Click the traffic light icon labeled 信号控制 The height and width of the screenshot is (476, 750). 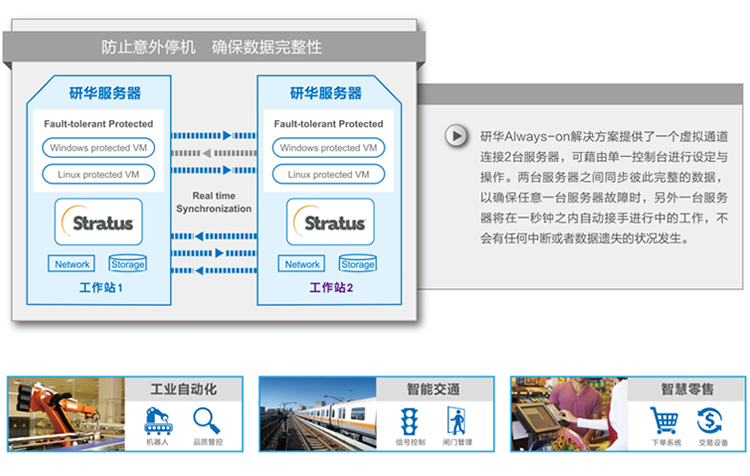point(409,421)
